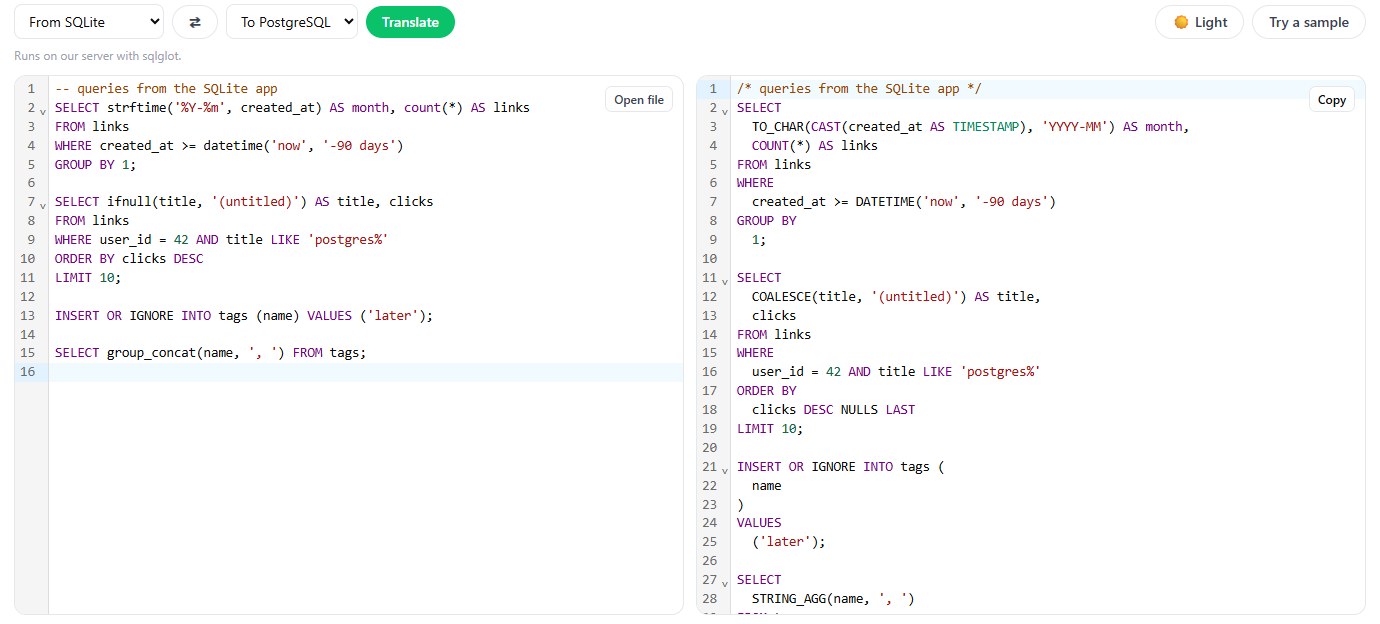Click input line number 13 in gutter
The image size is (1380, 624).
[x=30, y=315]
